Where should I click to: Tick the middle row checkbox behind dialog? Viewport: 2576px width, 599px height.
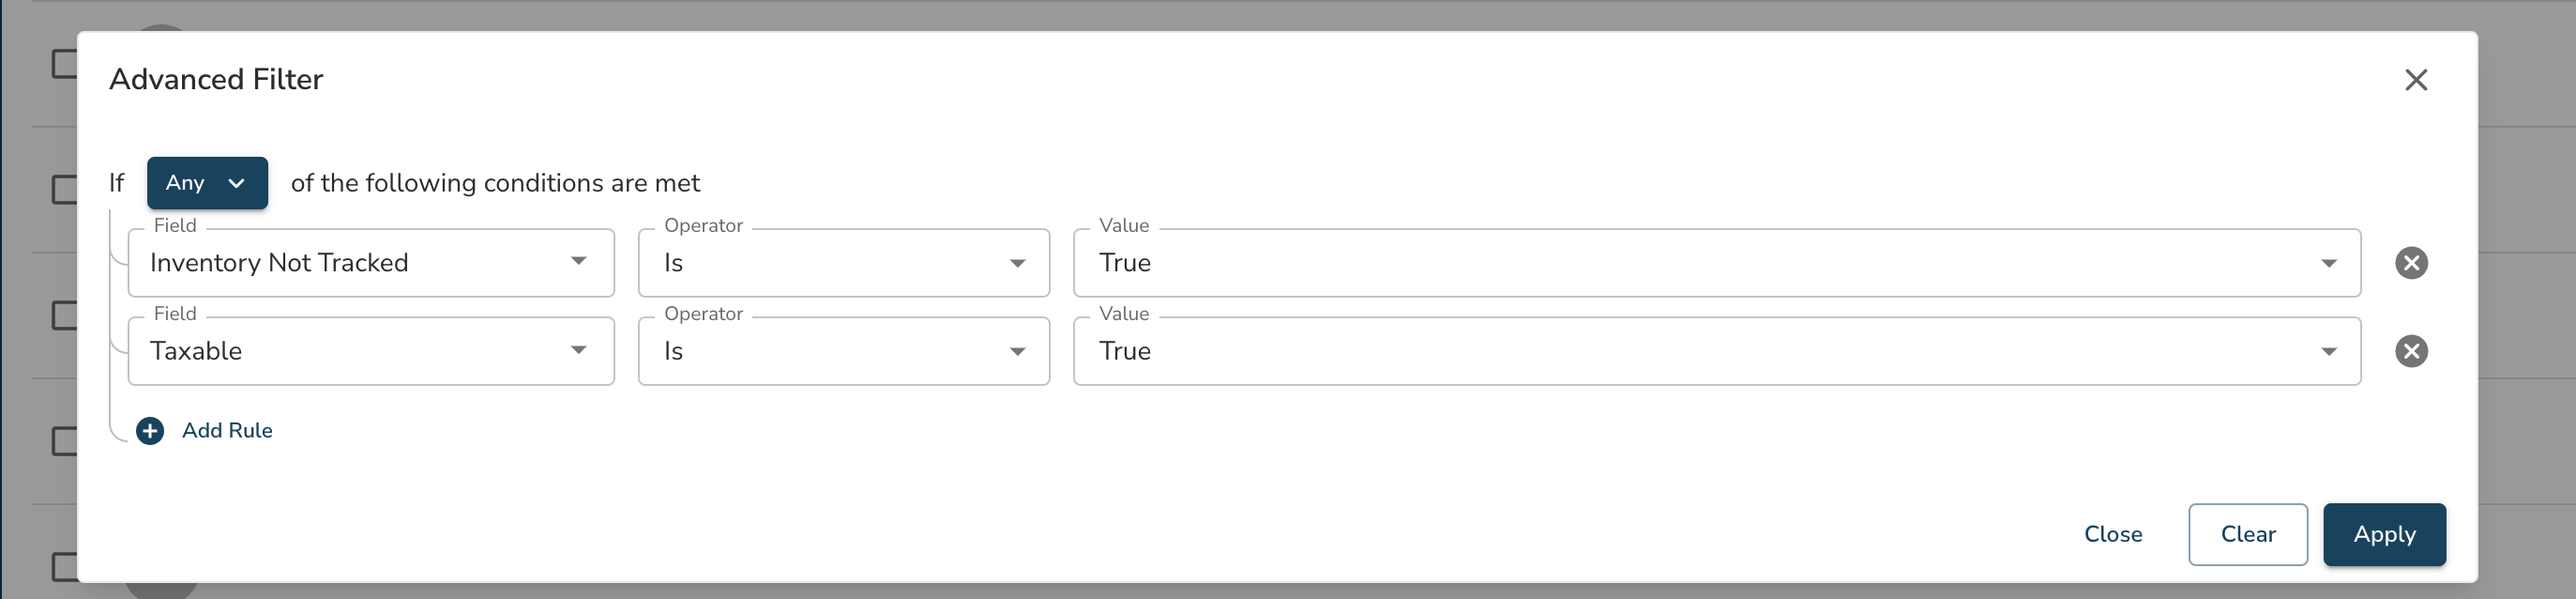click(x=64, y=315)
